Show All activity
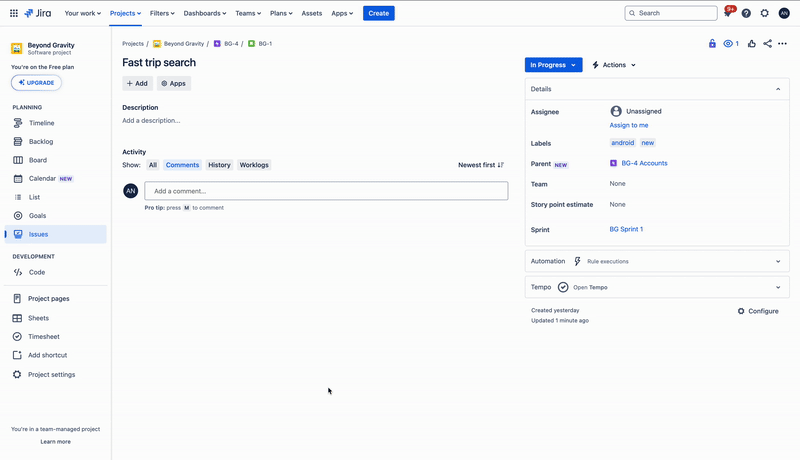Image resolution: width=800 pixels, height=460 pixels. (x=153, y=165)
